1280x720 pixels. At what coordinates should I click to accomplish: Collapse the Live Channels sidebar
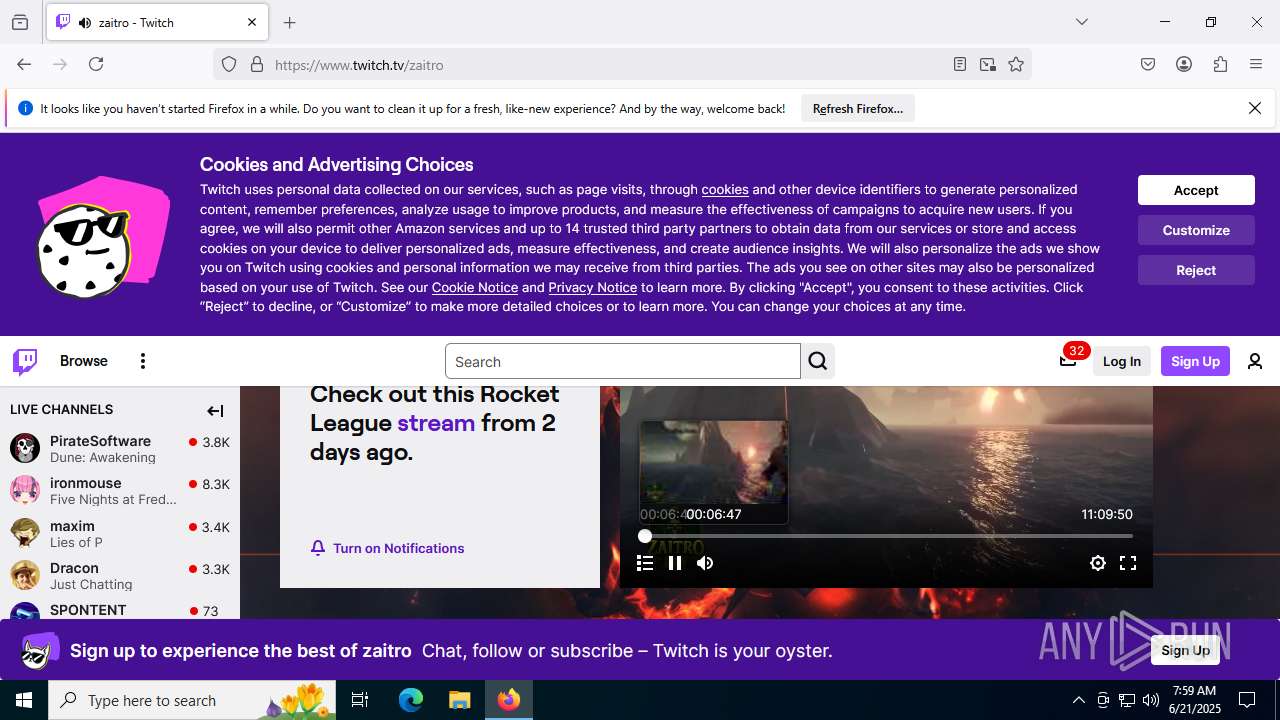(215, 410)
